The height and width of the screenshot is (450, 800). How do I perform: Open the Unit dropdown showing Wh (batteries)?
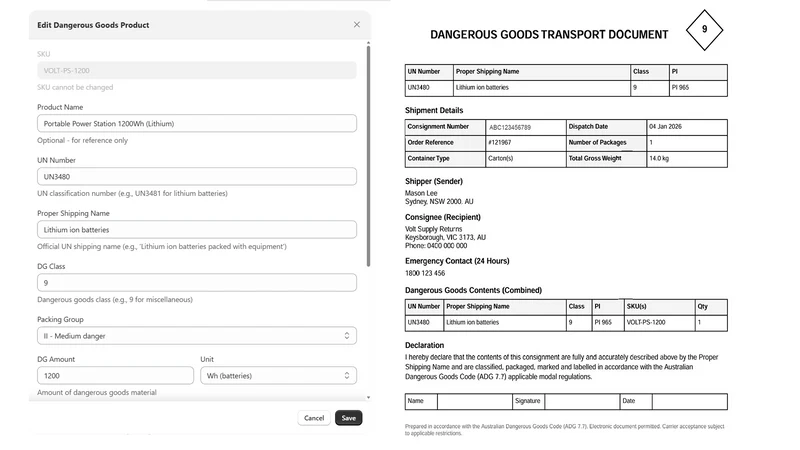278,376
